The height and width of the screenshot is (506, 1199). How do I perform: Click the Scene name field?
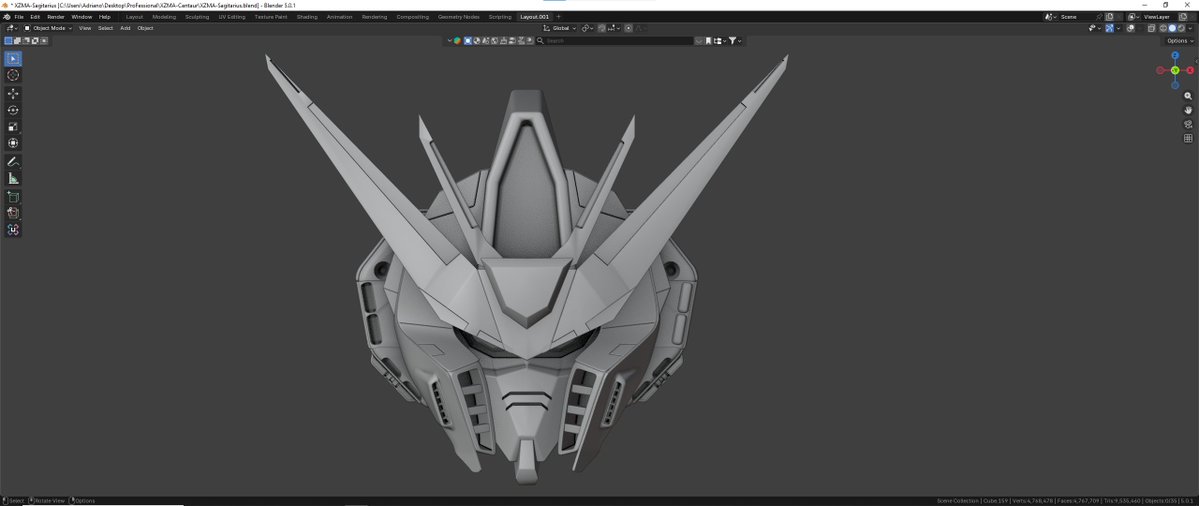(x=1076, y=17)
